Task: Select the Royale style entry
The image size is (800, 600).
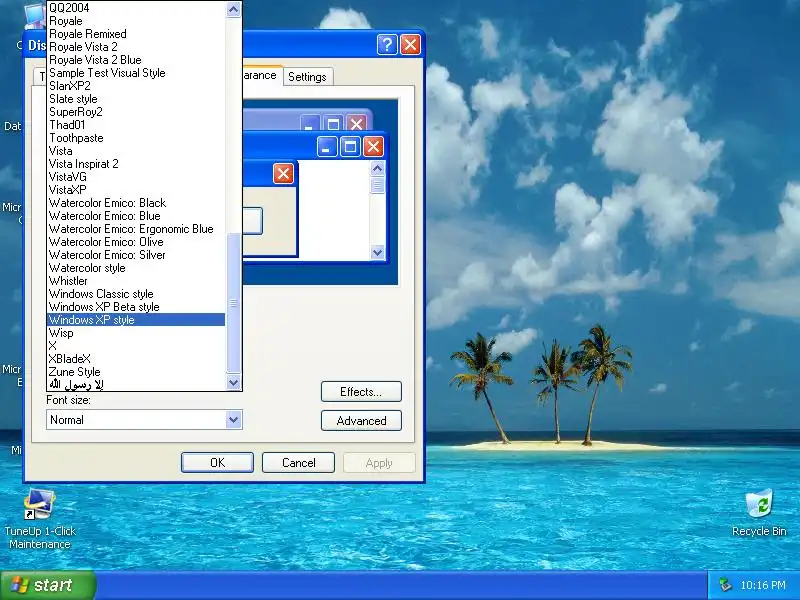Action: point(136,21)
